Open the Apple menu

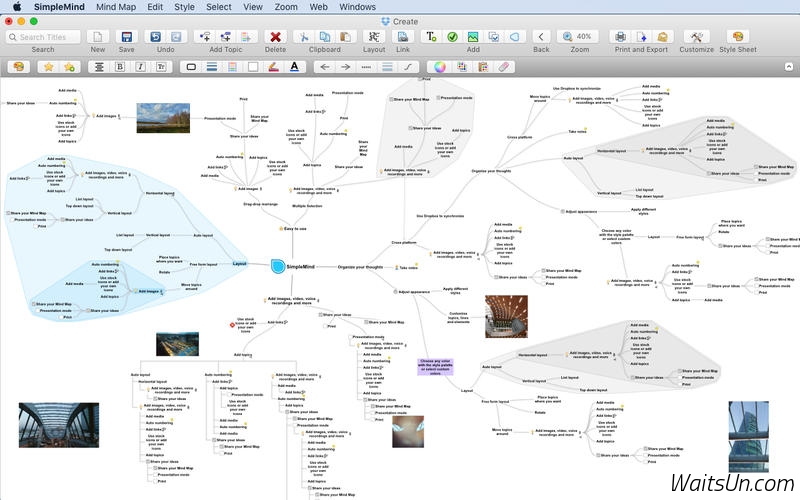(17, 7)
